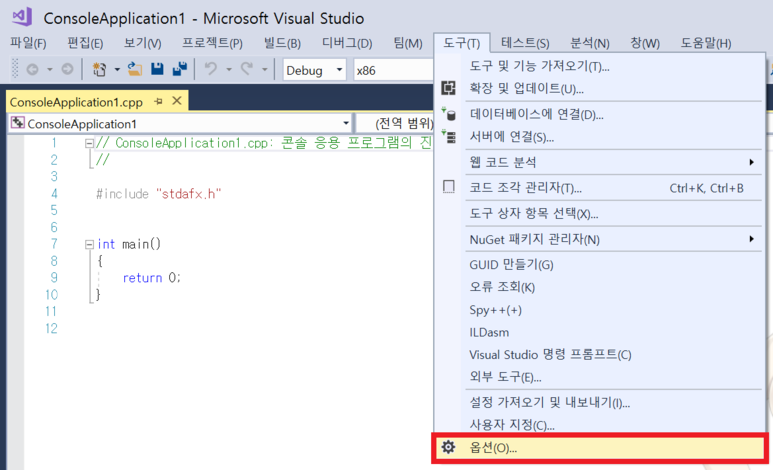Select 코드 조각 관리자(T)... menu entry
This screenshot has width=773, height=470.
[599, 188]
